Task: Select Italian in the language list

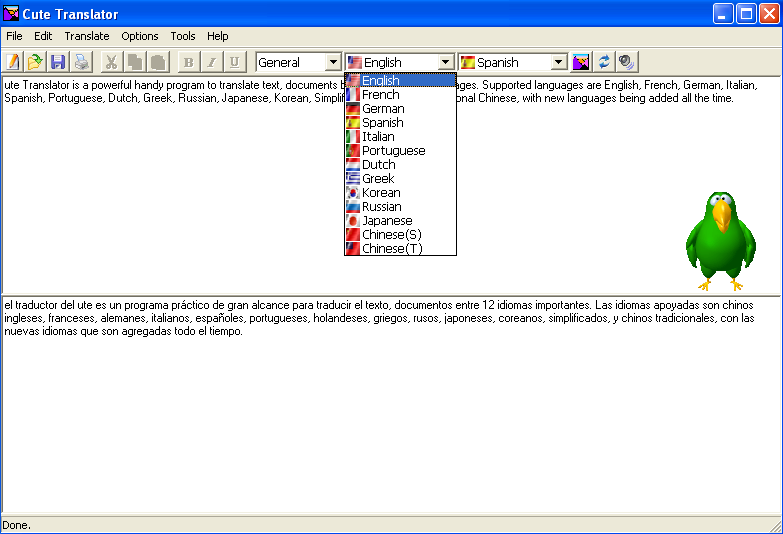Action: click(400, 136)
